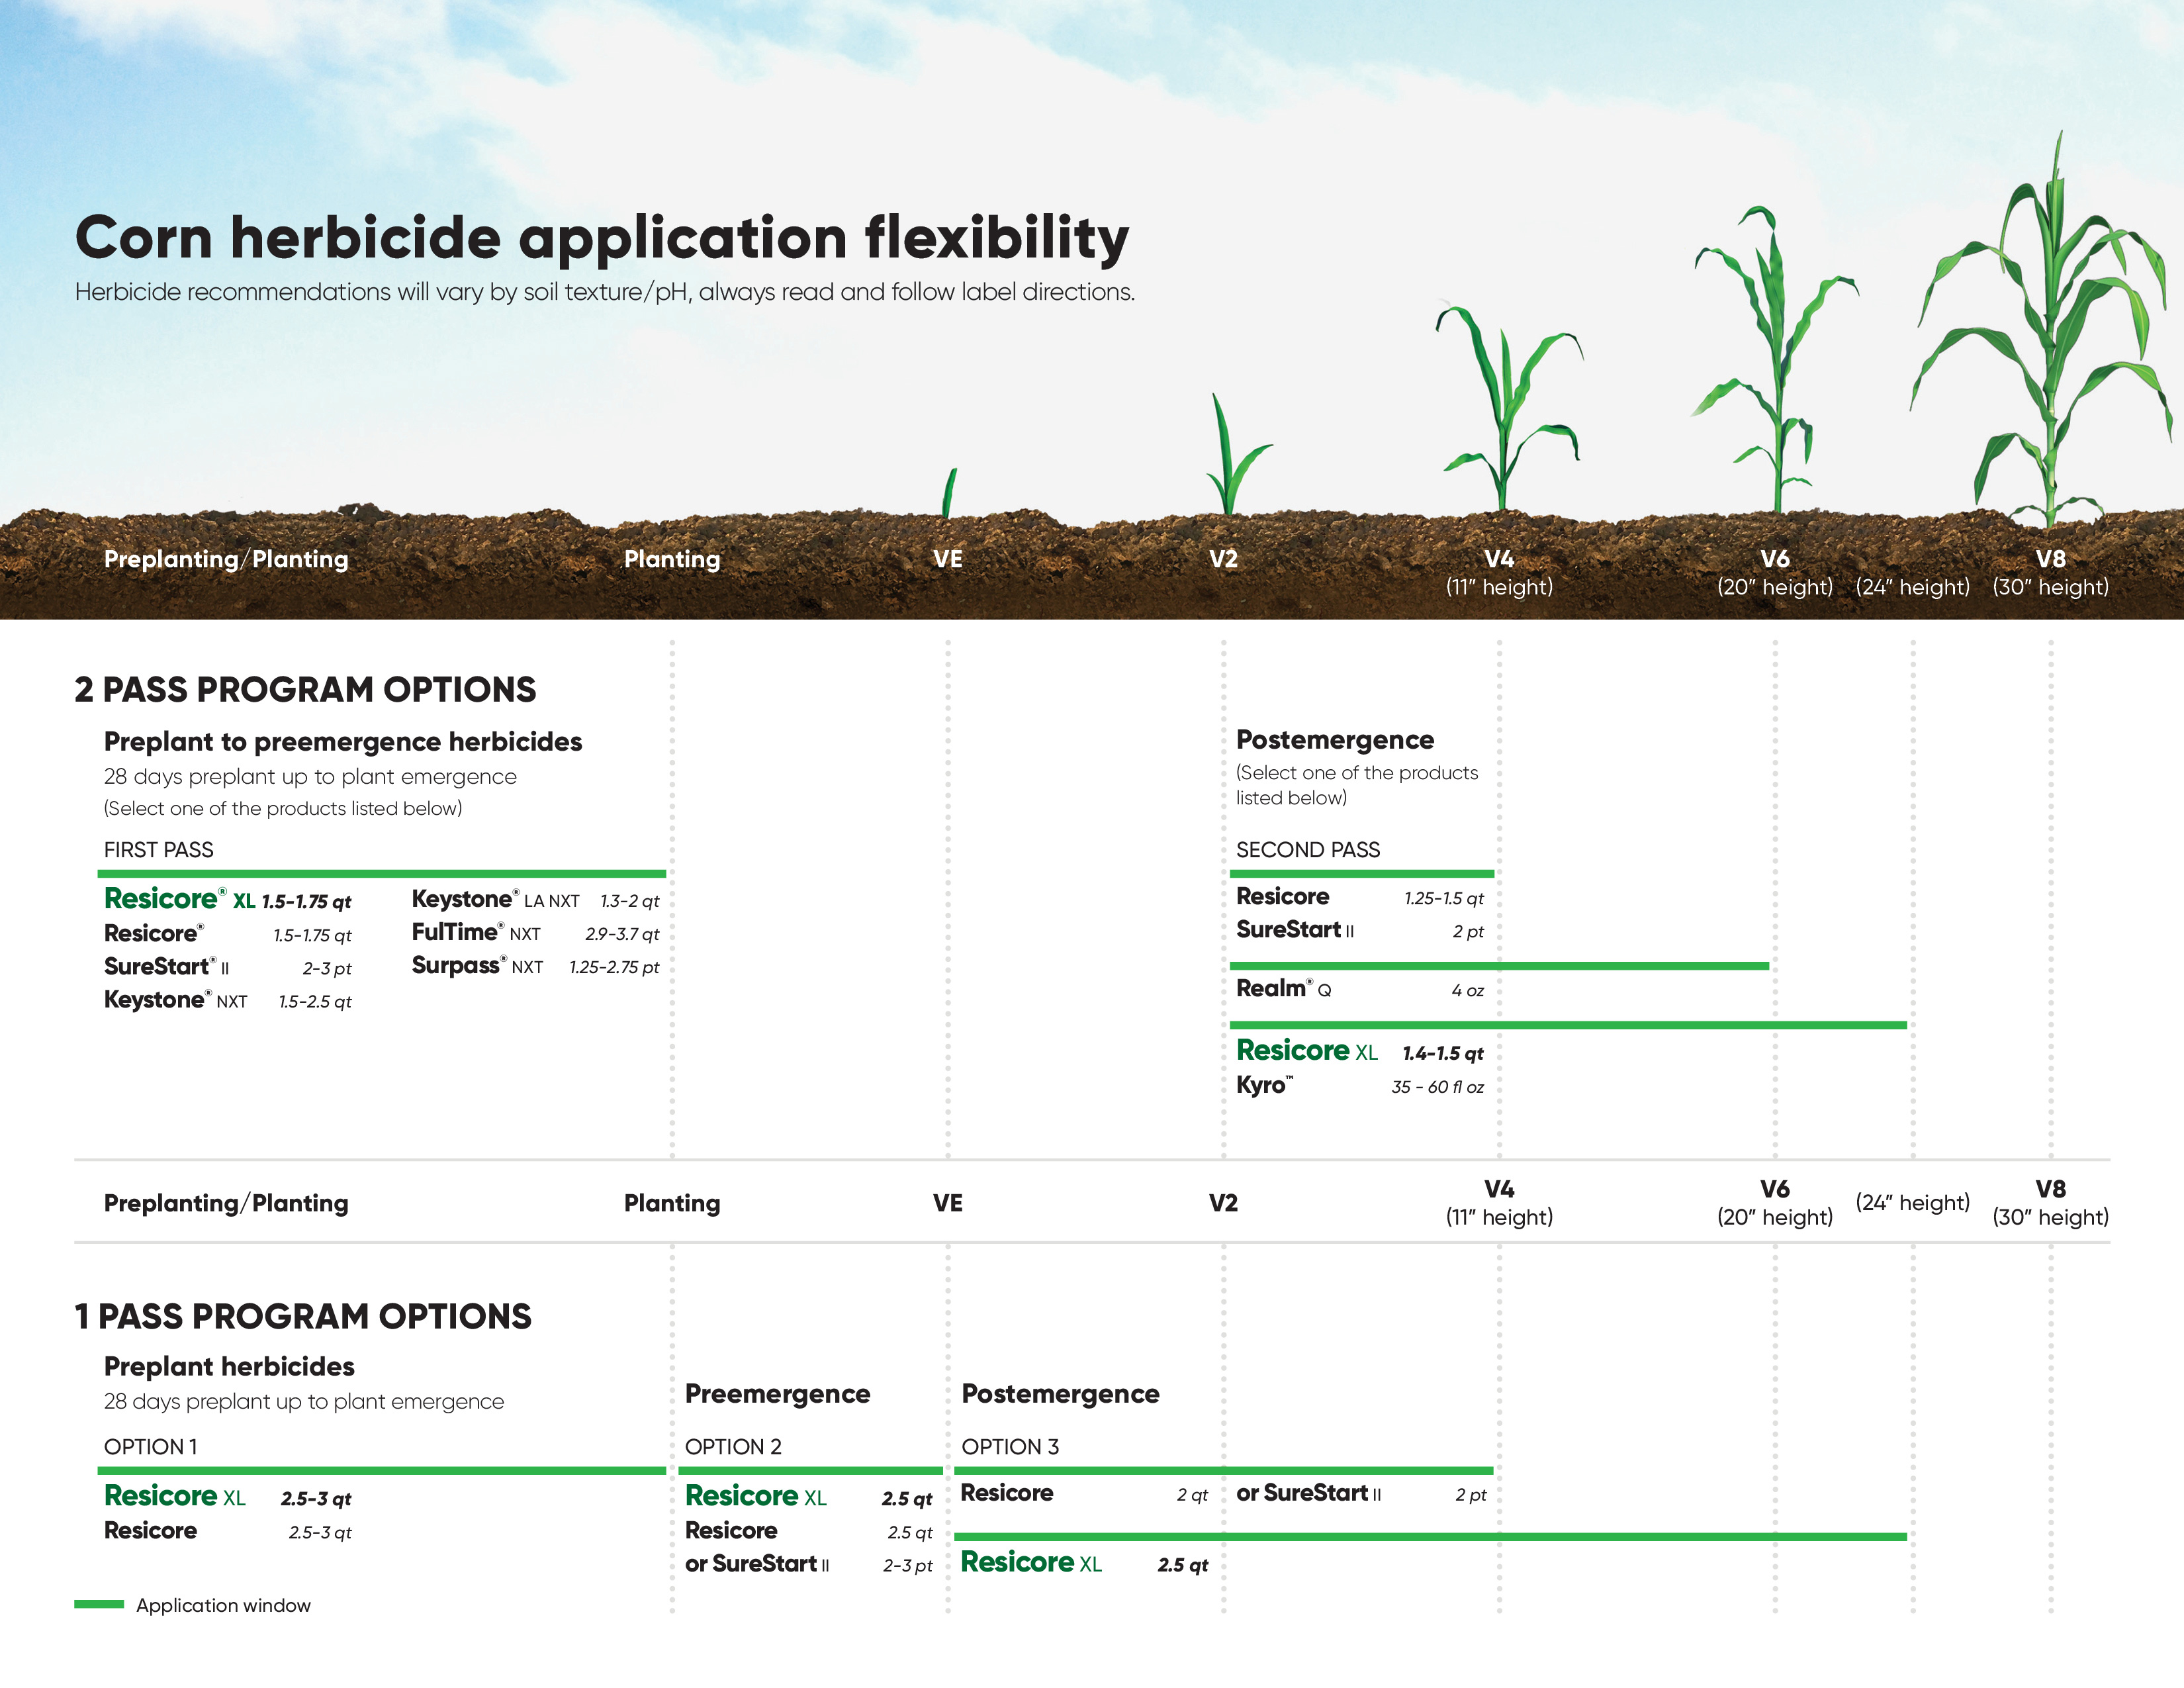Click the Surpass NXT product name

coord(477,967)
